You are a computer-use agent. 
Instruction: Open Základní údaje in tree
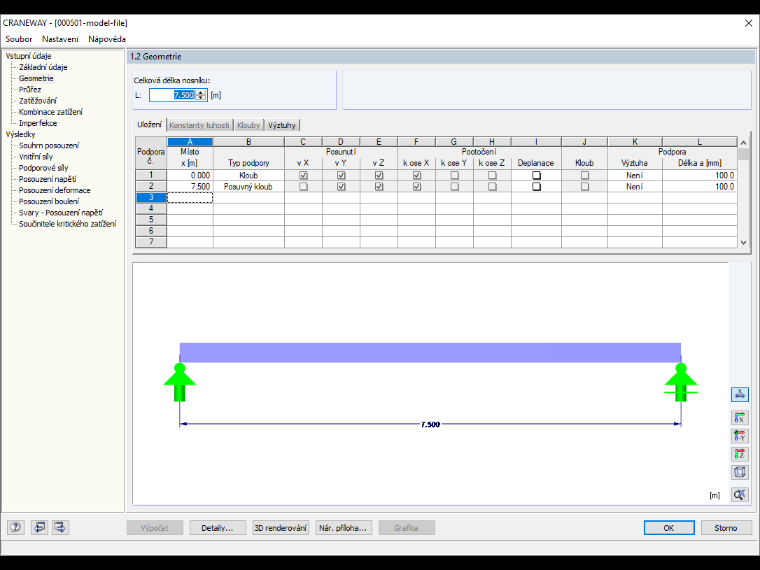(x=43, y=67)
